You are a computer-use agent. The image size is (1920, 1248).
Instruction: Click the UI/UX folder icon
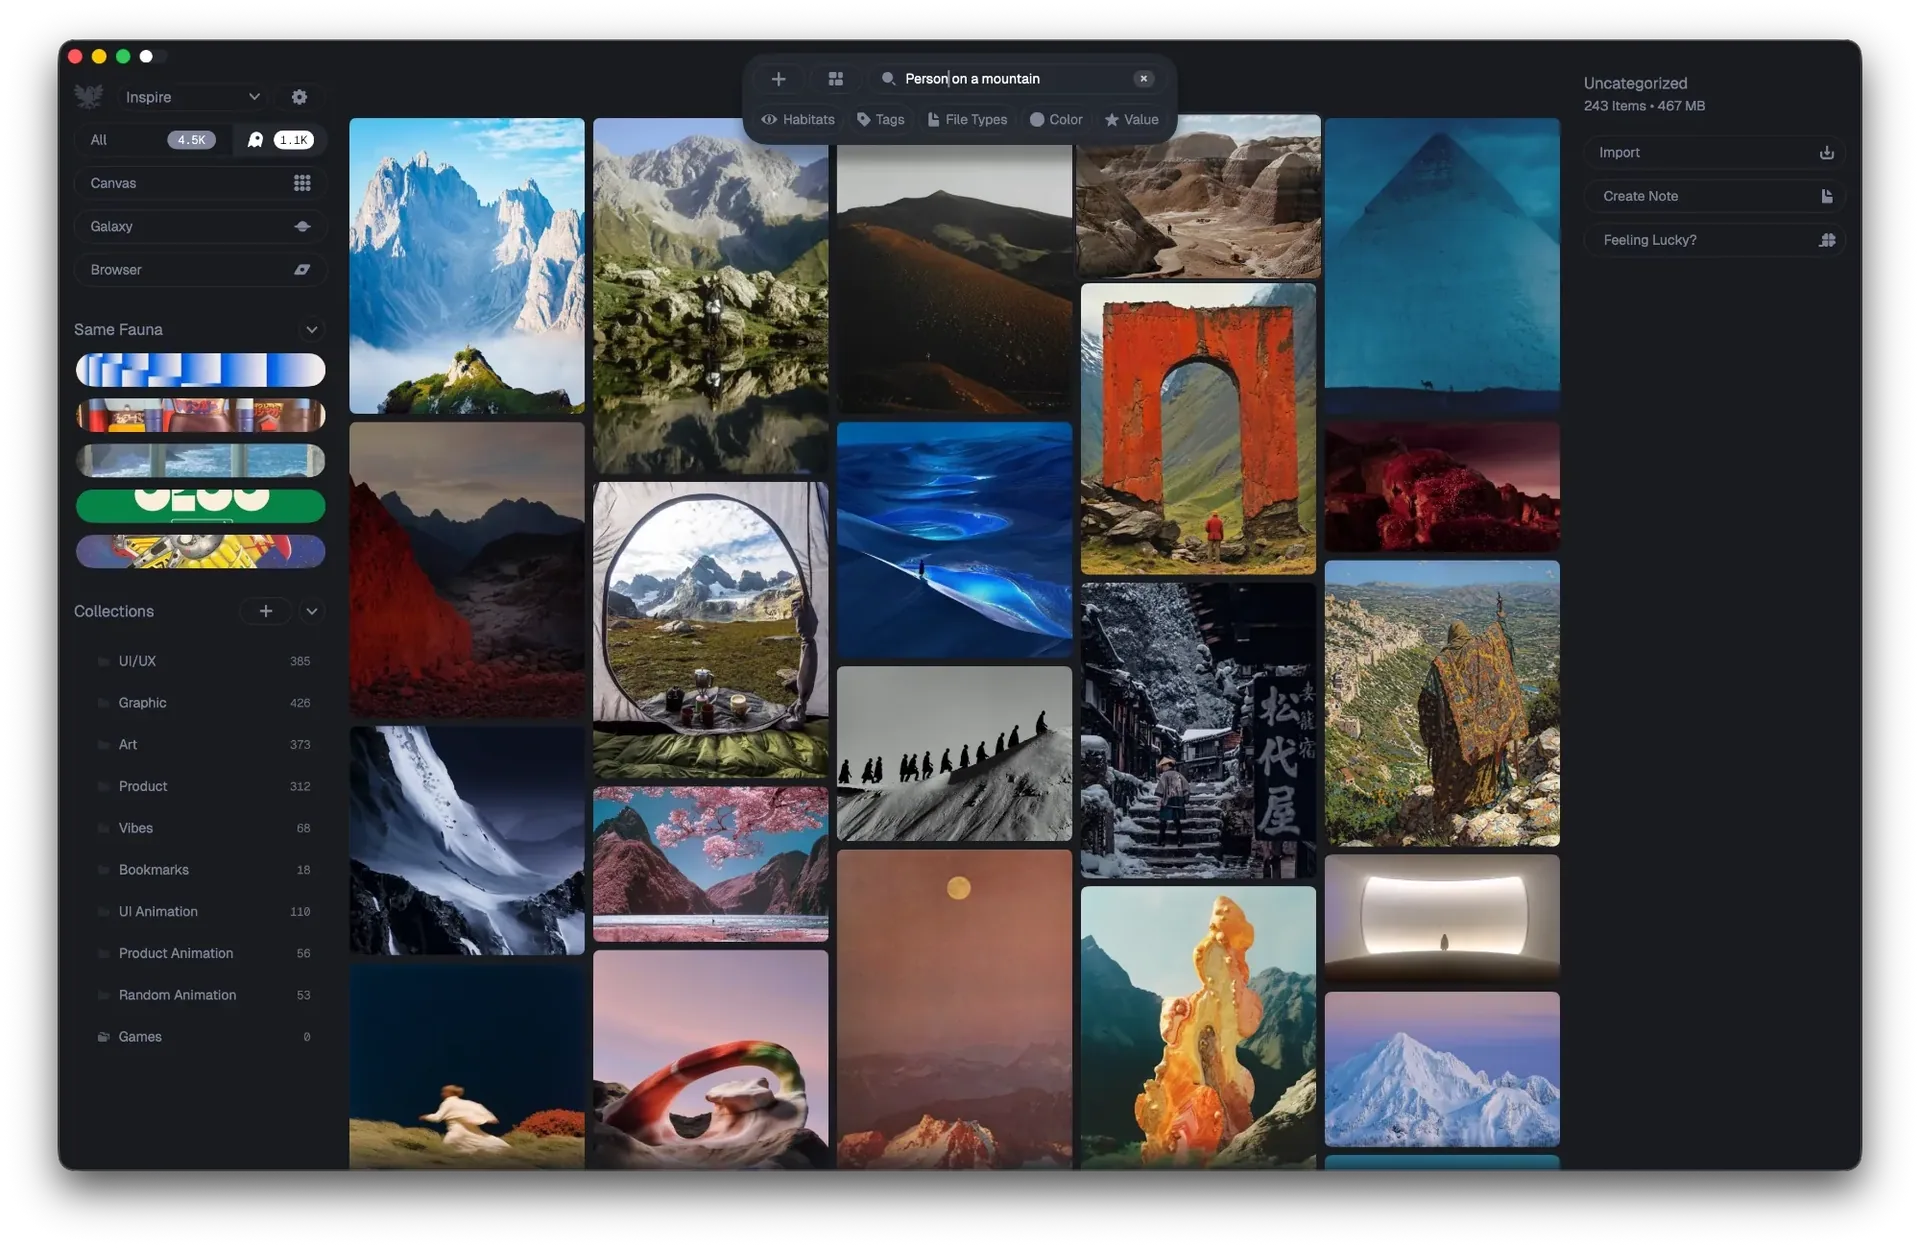coord(103,661)
